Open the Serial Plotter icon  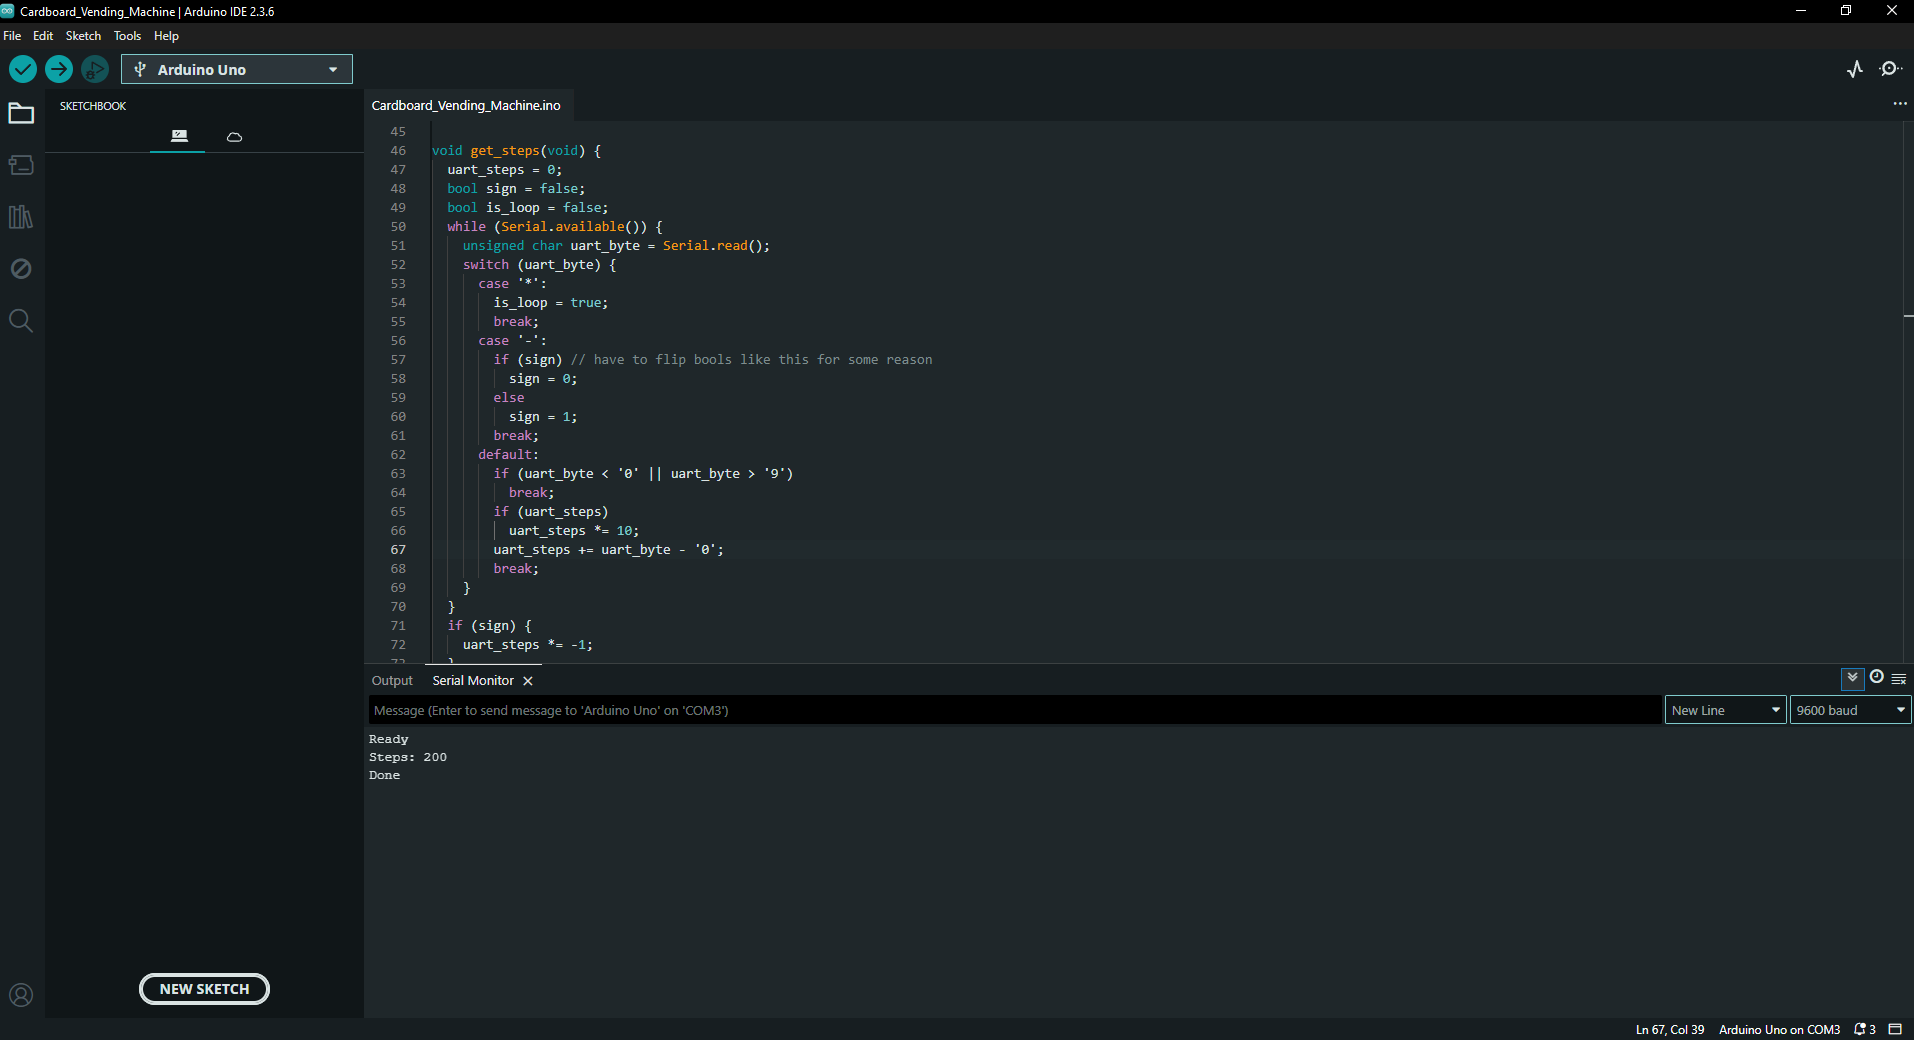(x=1855, y=69)
